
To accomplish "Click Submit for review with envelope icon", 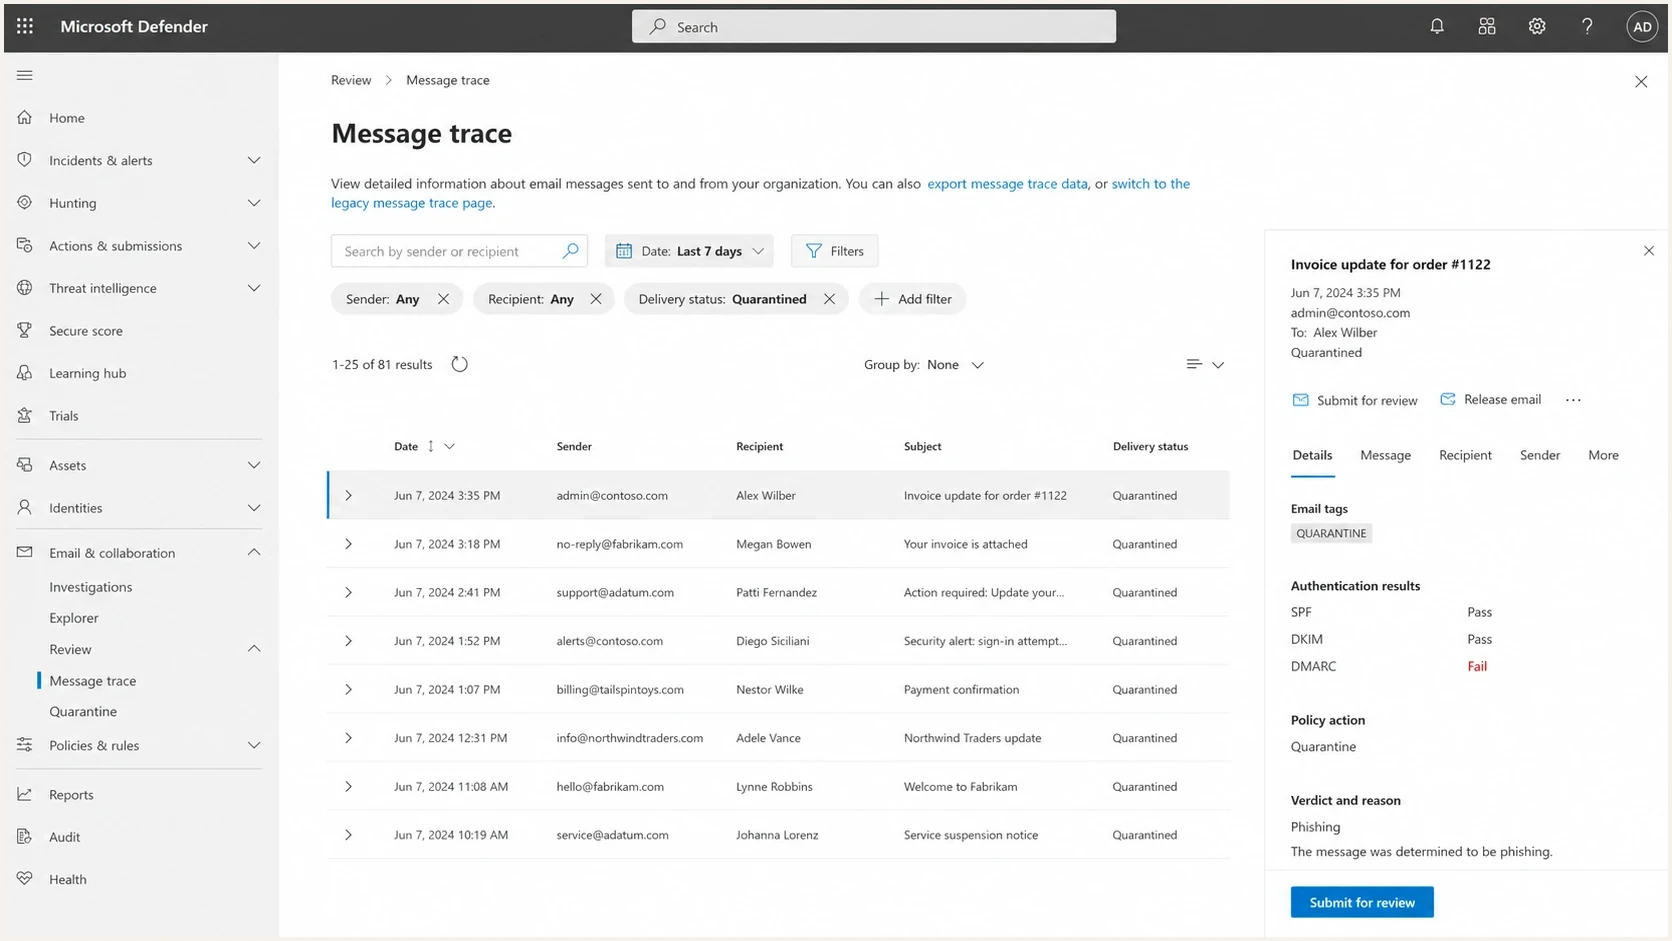I will coord(1355,400).
